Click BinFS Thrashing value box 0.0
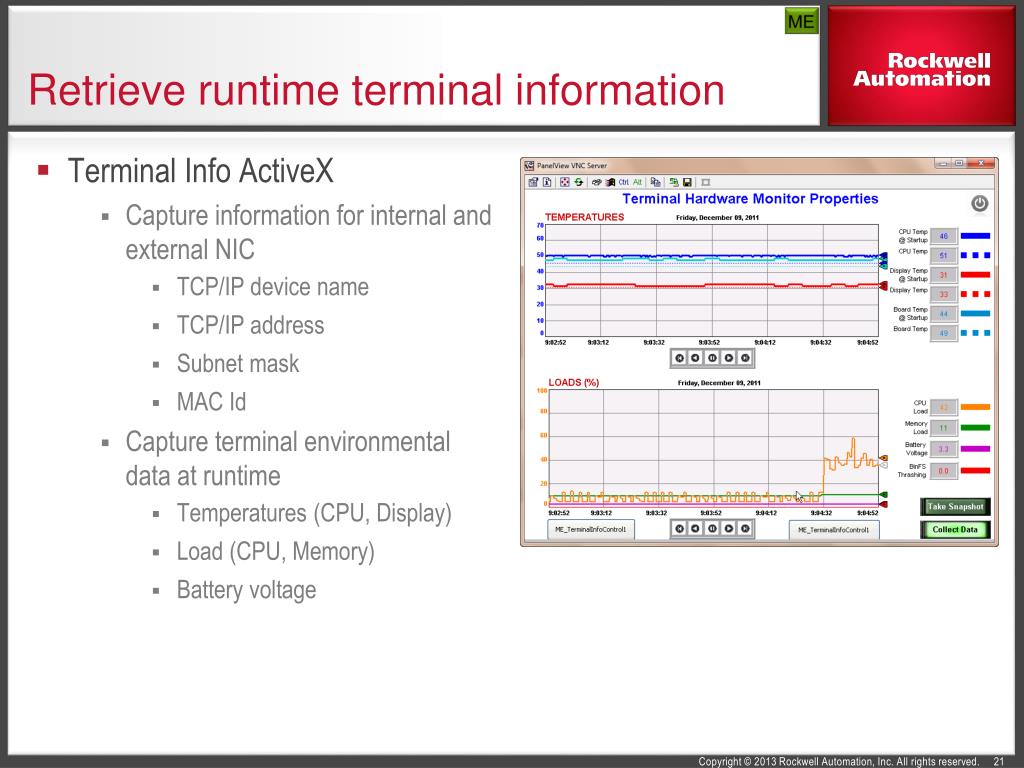The image size is (1024, 768). (944, 470)
